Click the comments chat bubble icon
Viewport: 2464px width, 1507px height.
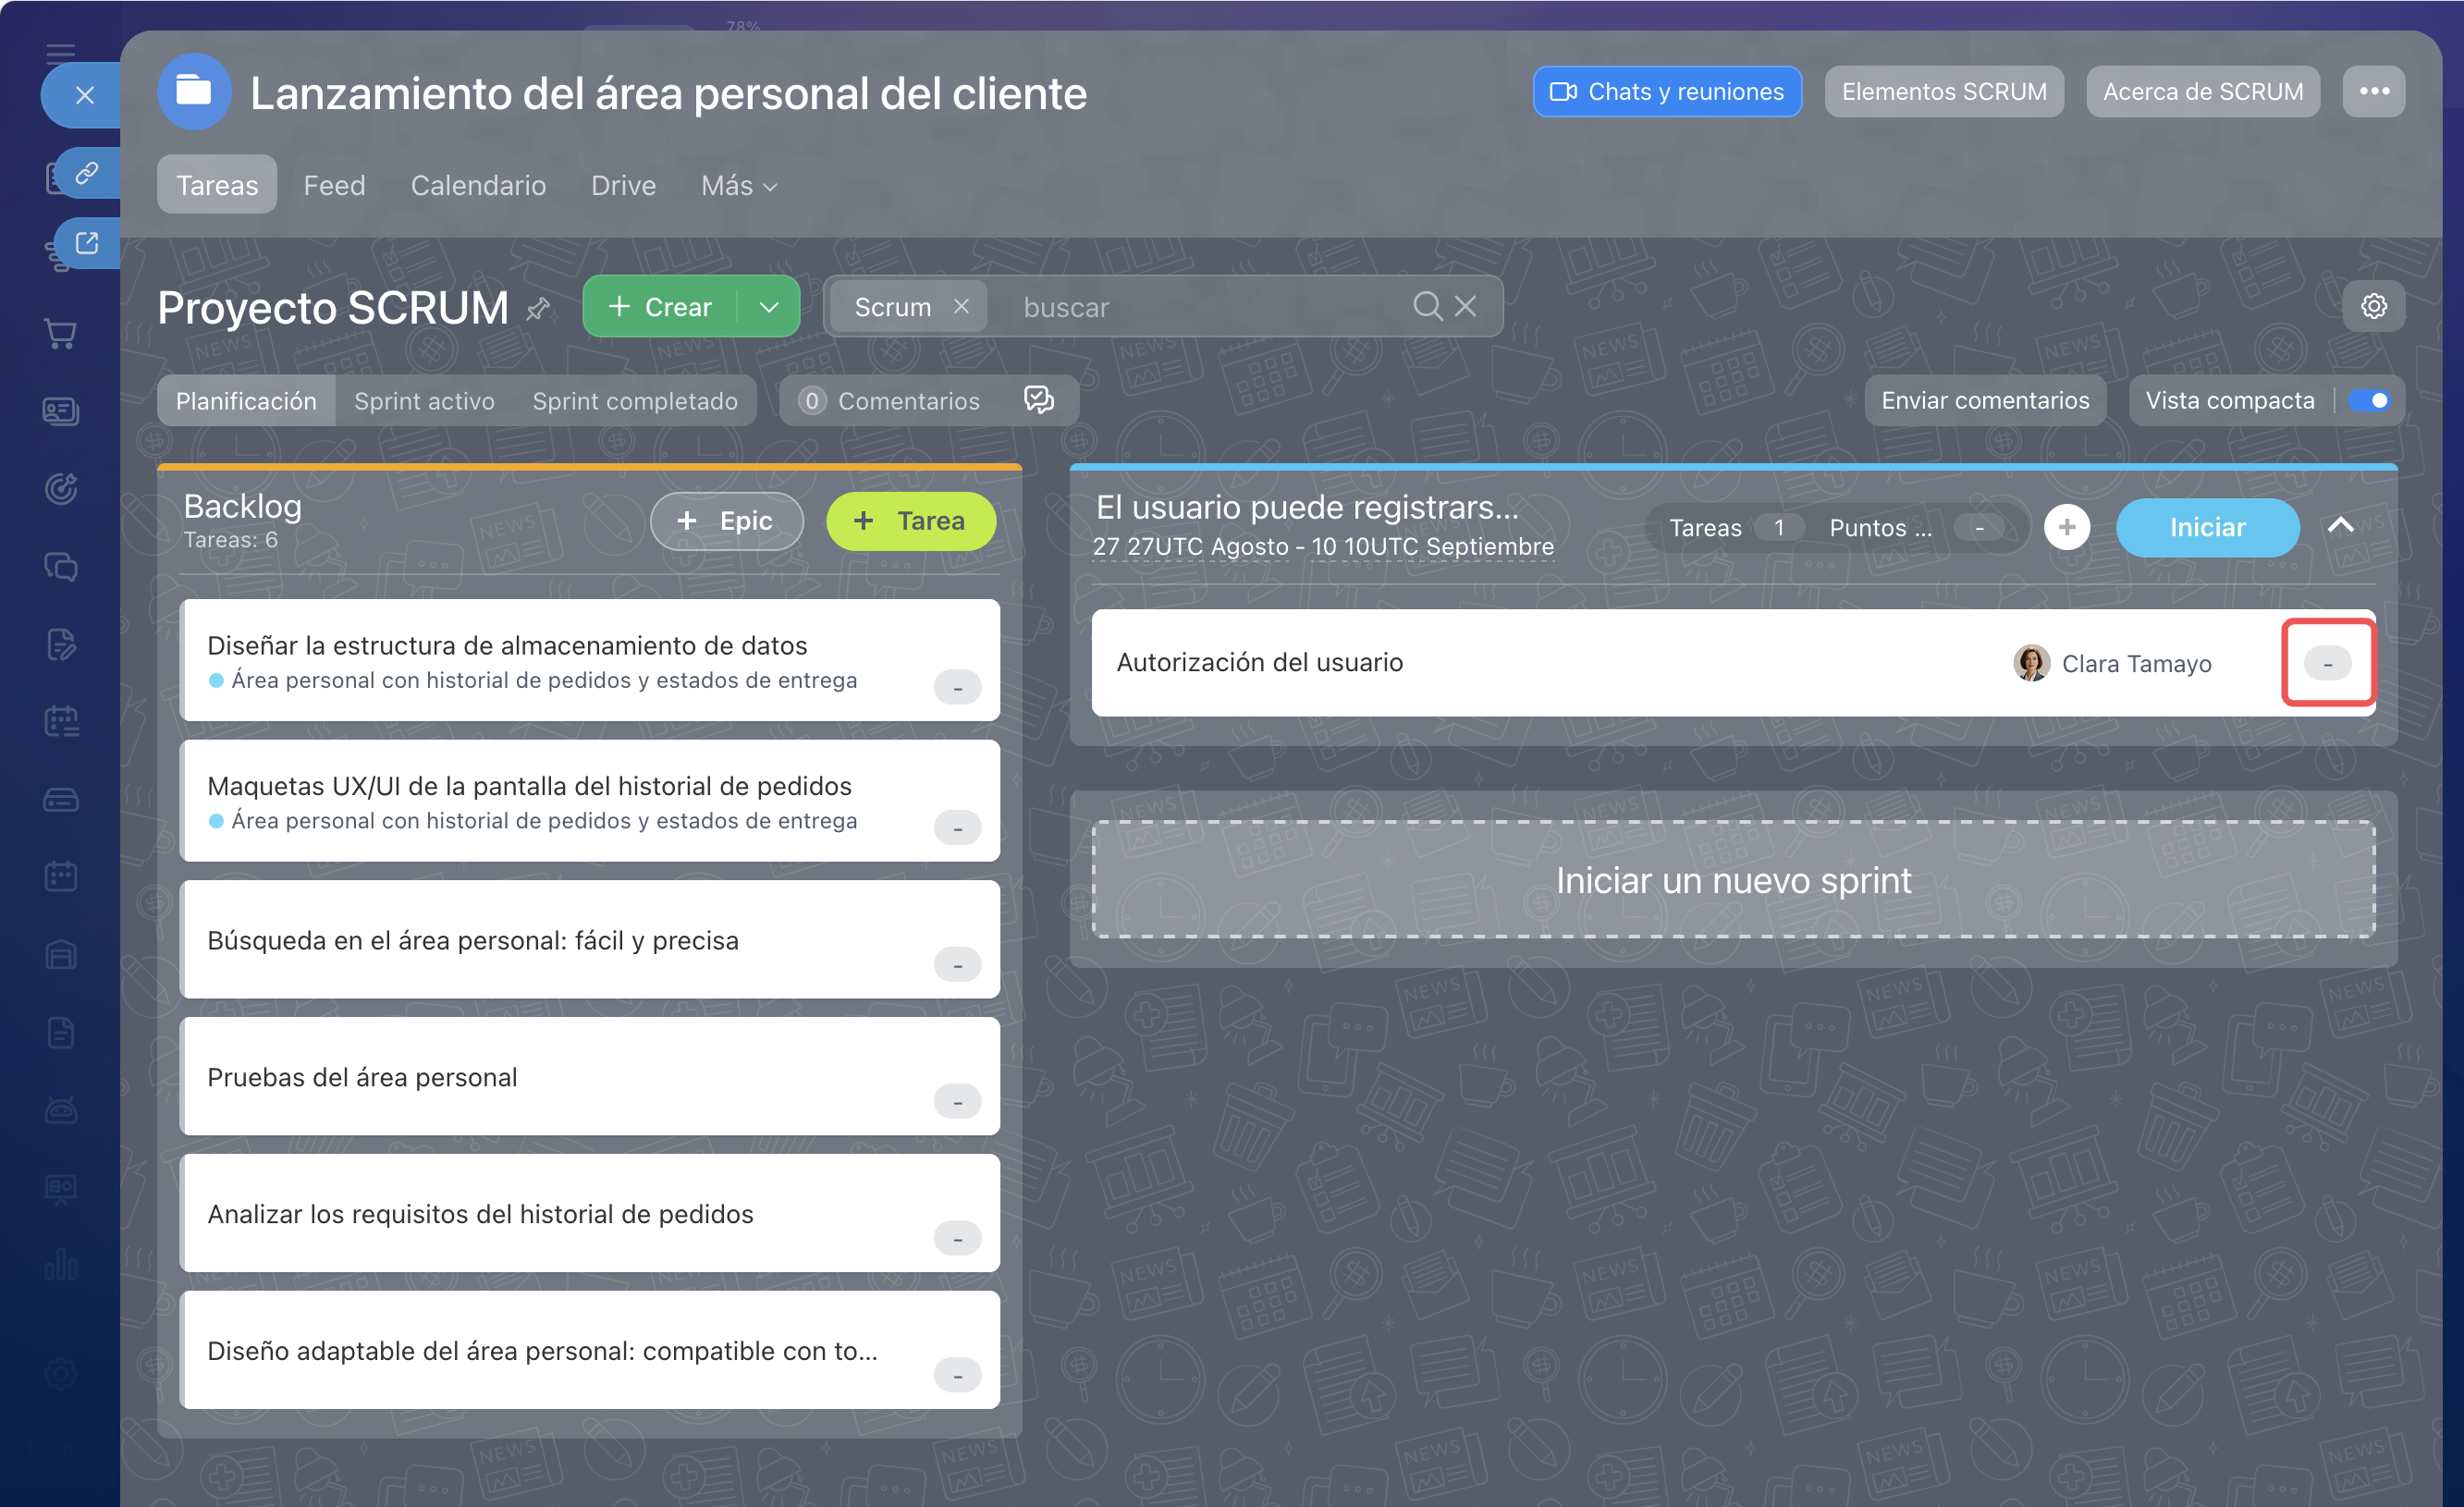[1039, 400]
